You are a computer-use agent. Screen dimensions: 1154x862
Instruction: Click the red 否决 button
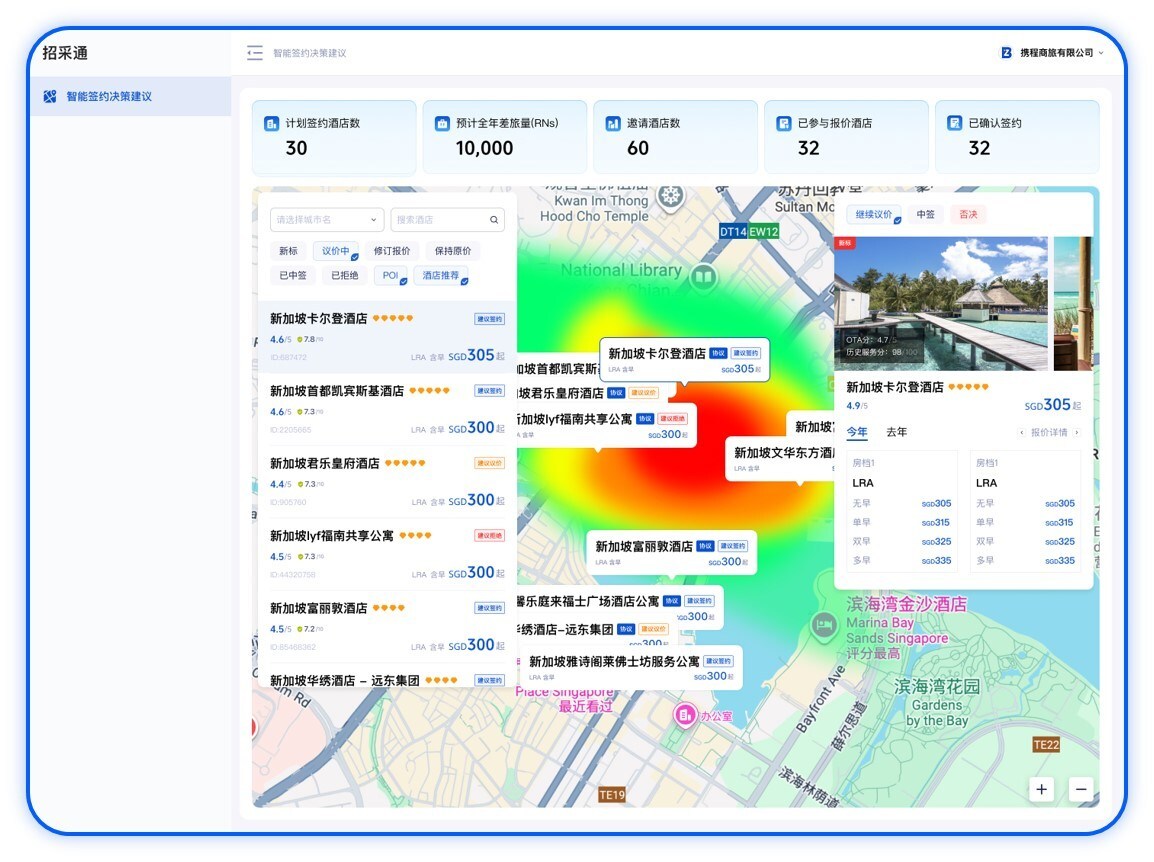(968, 214)
